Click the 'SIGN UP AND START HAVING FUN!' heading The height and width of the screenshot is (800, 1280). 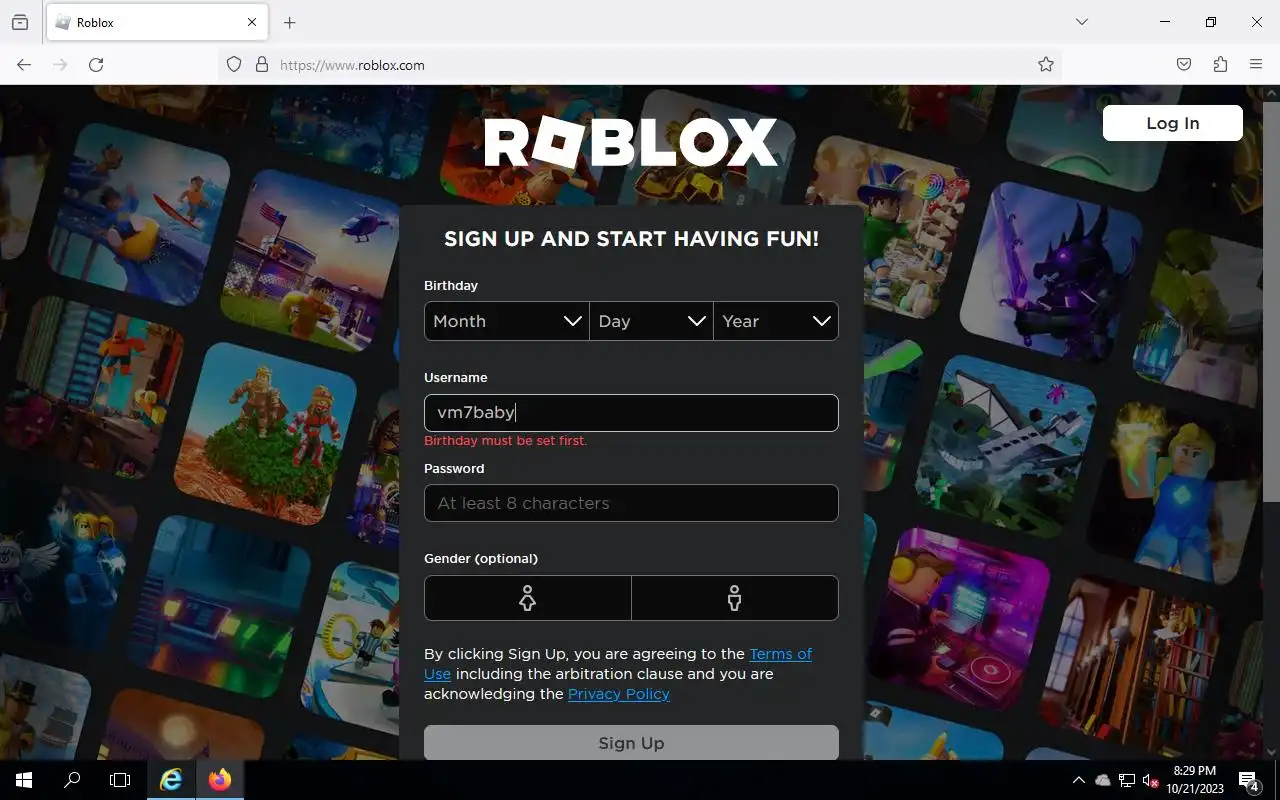click(631, 238)
